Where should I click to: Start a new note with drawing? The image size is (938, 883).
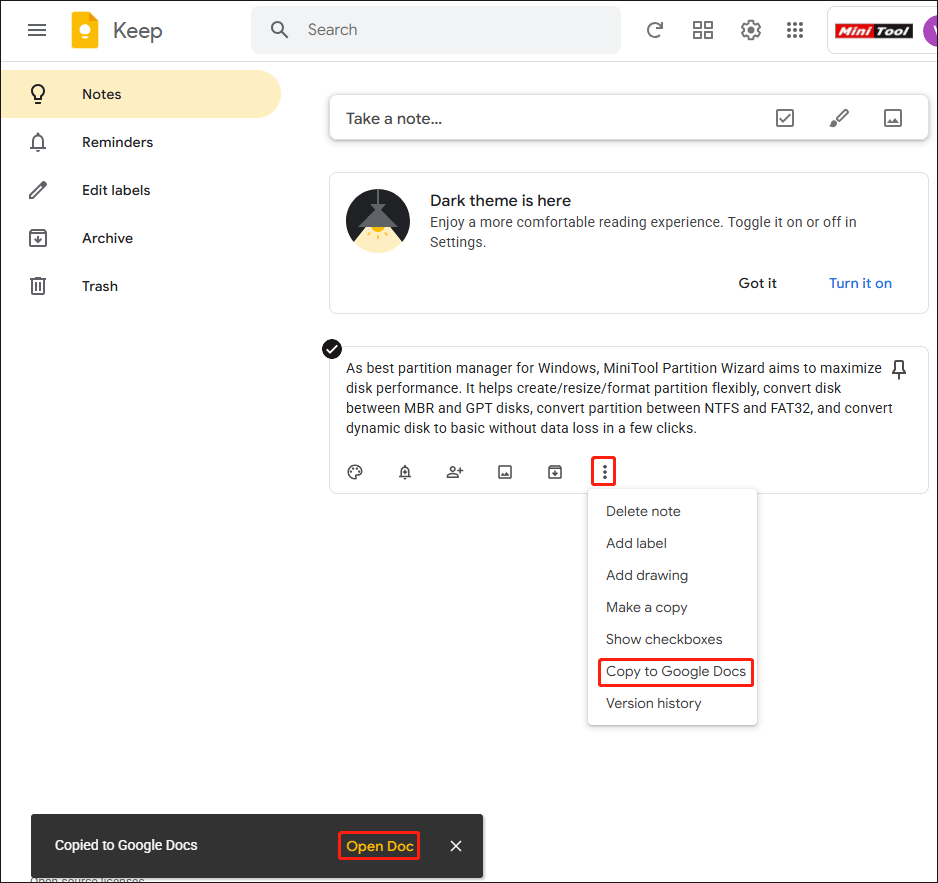pos(839,118)
